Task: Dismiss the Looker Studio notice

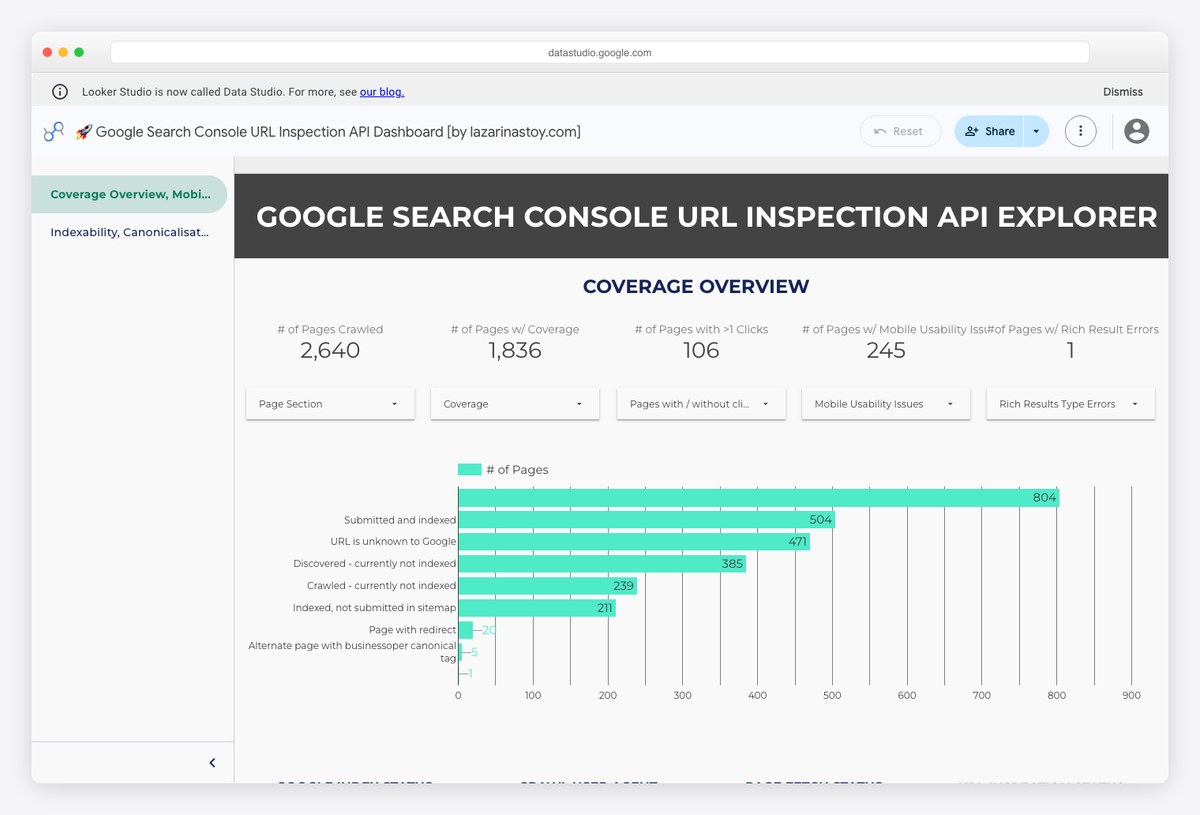Action: coord(1122,92)
